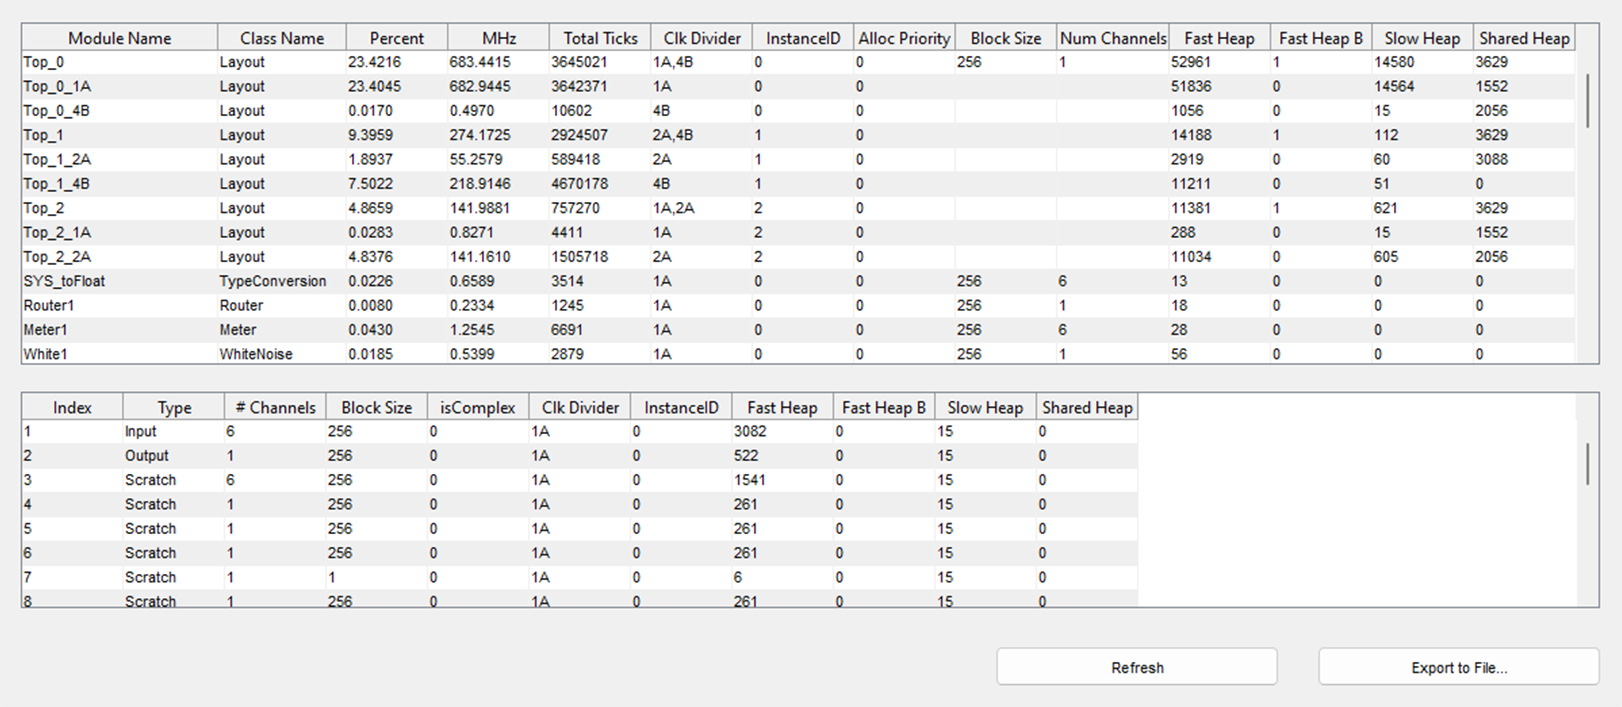Click the Alloc Priority column header

[904, 38]
